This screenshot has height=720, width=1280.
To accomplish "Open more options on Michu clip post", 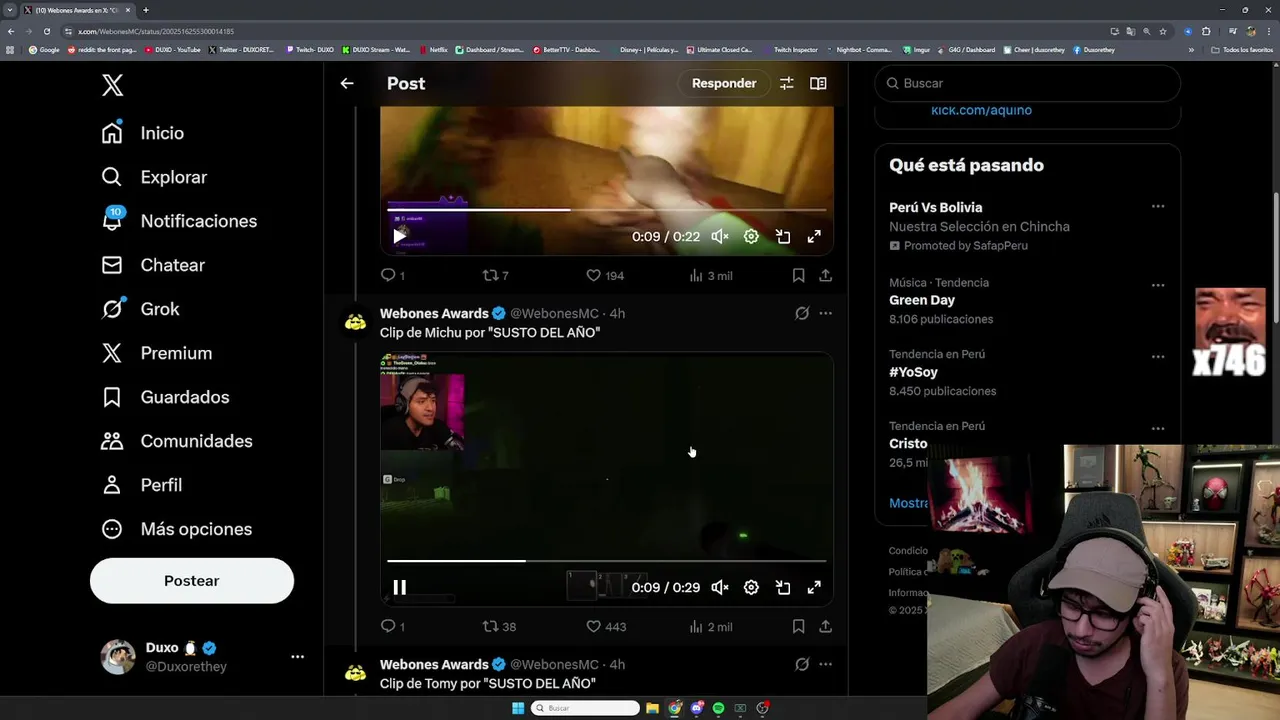I will point(825,313).
